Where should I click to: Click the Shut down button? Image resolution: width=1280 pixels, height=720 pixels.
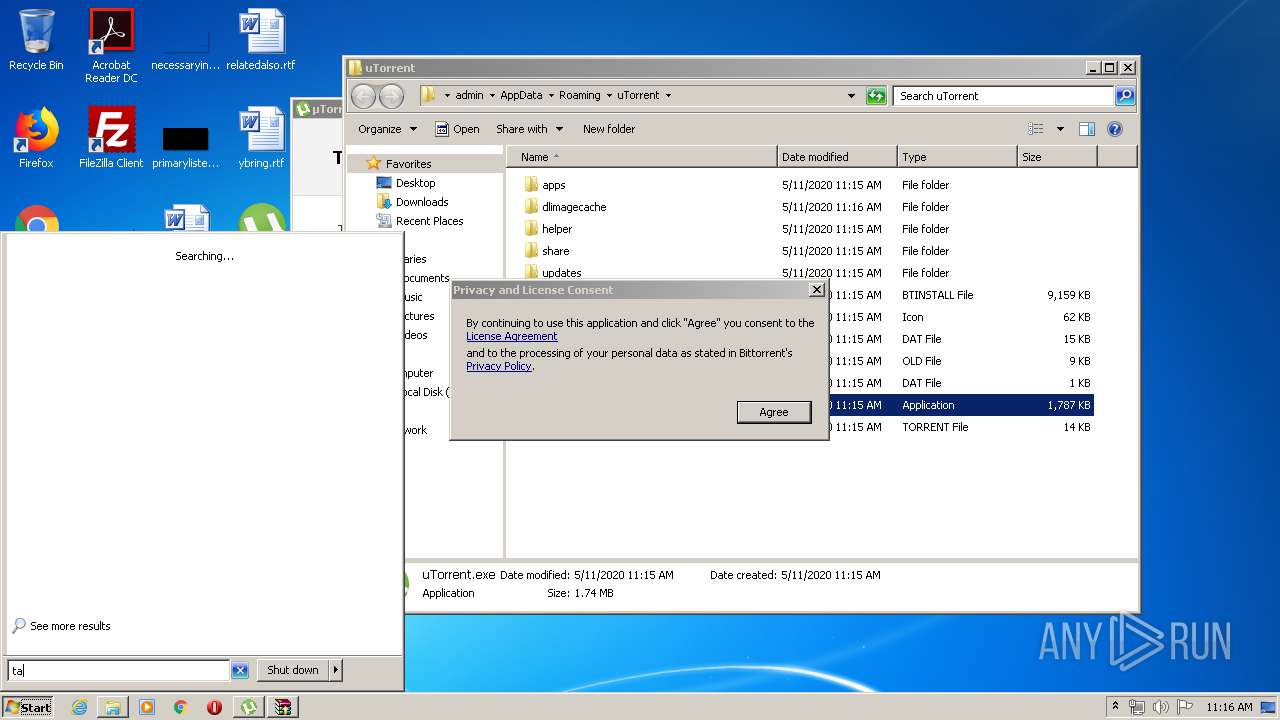pyautogui.click(x=293, y=670)
